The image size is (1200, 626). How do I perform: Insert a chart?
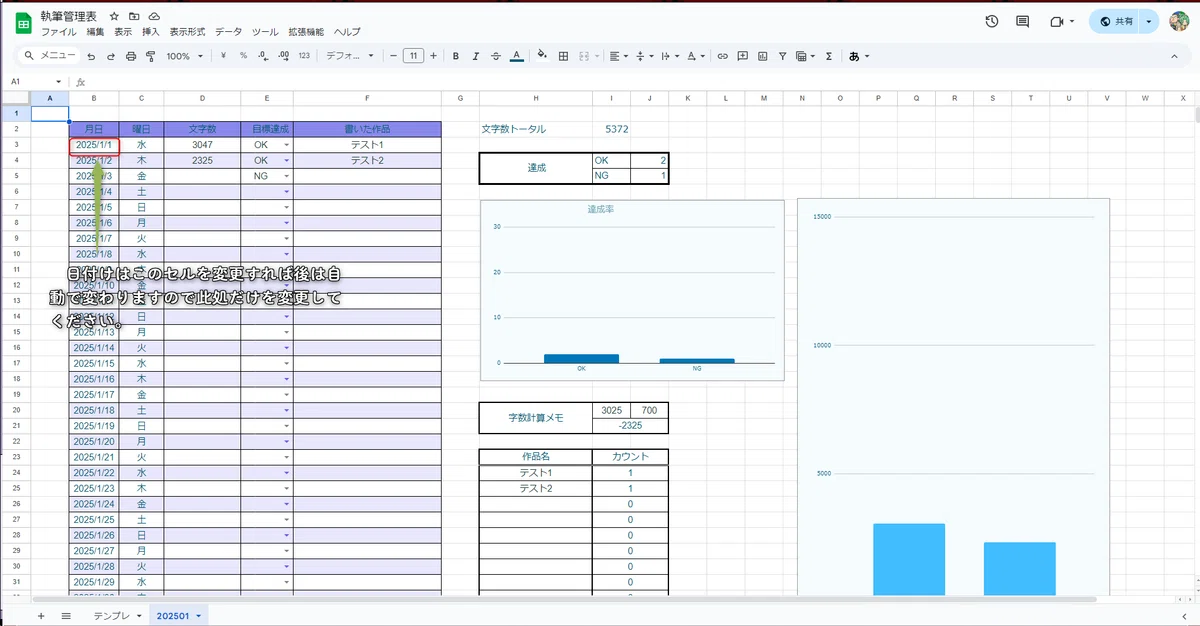(762, 56)
